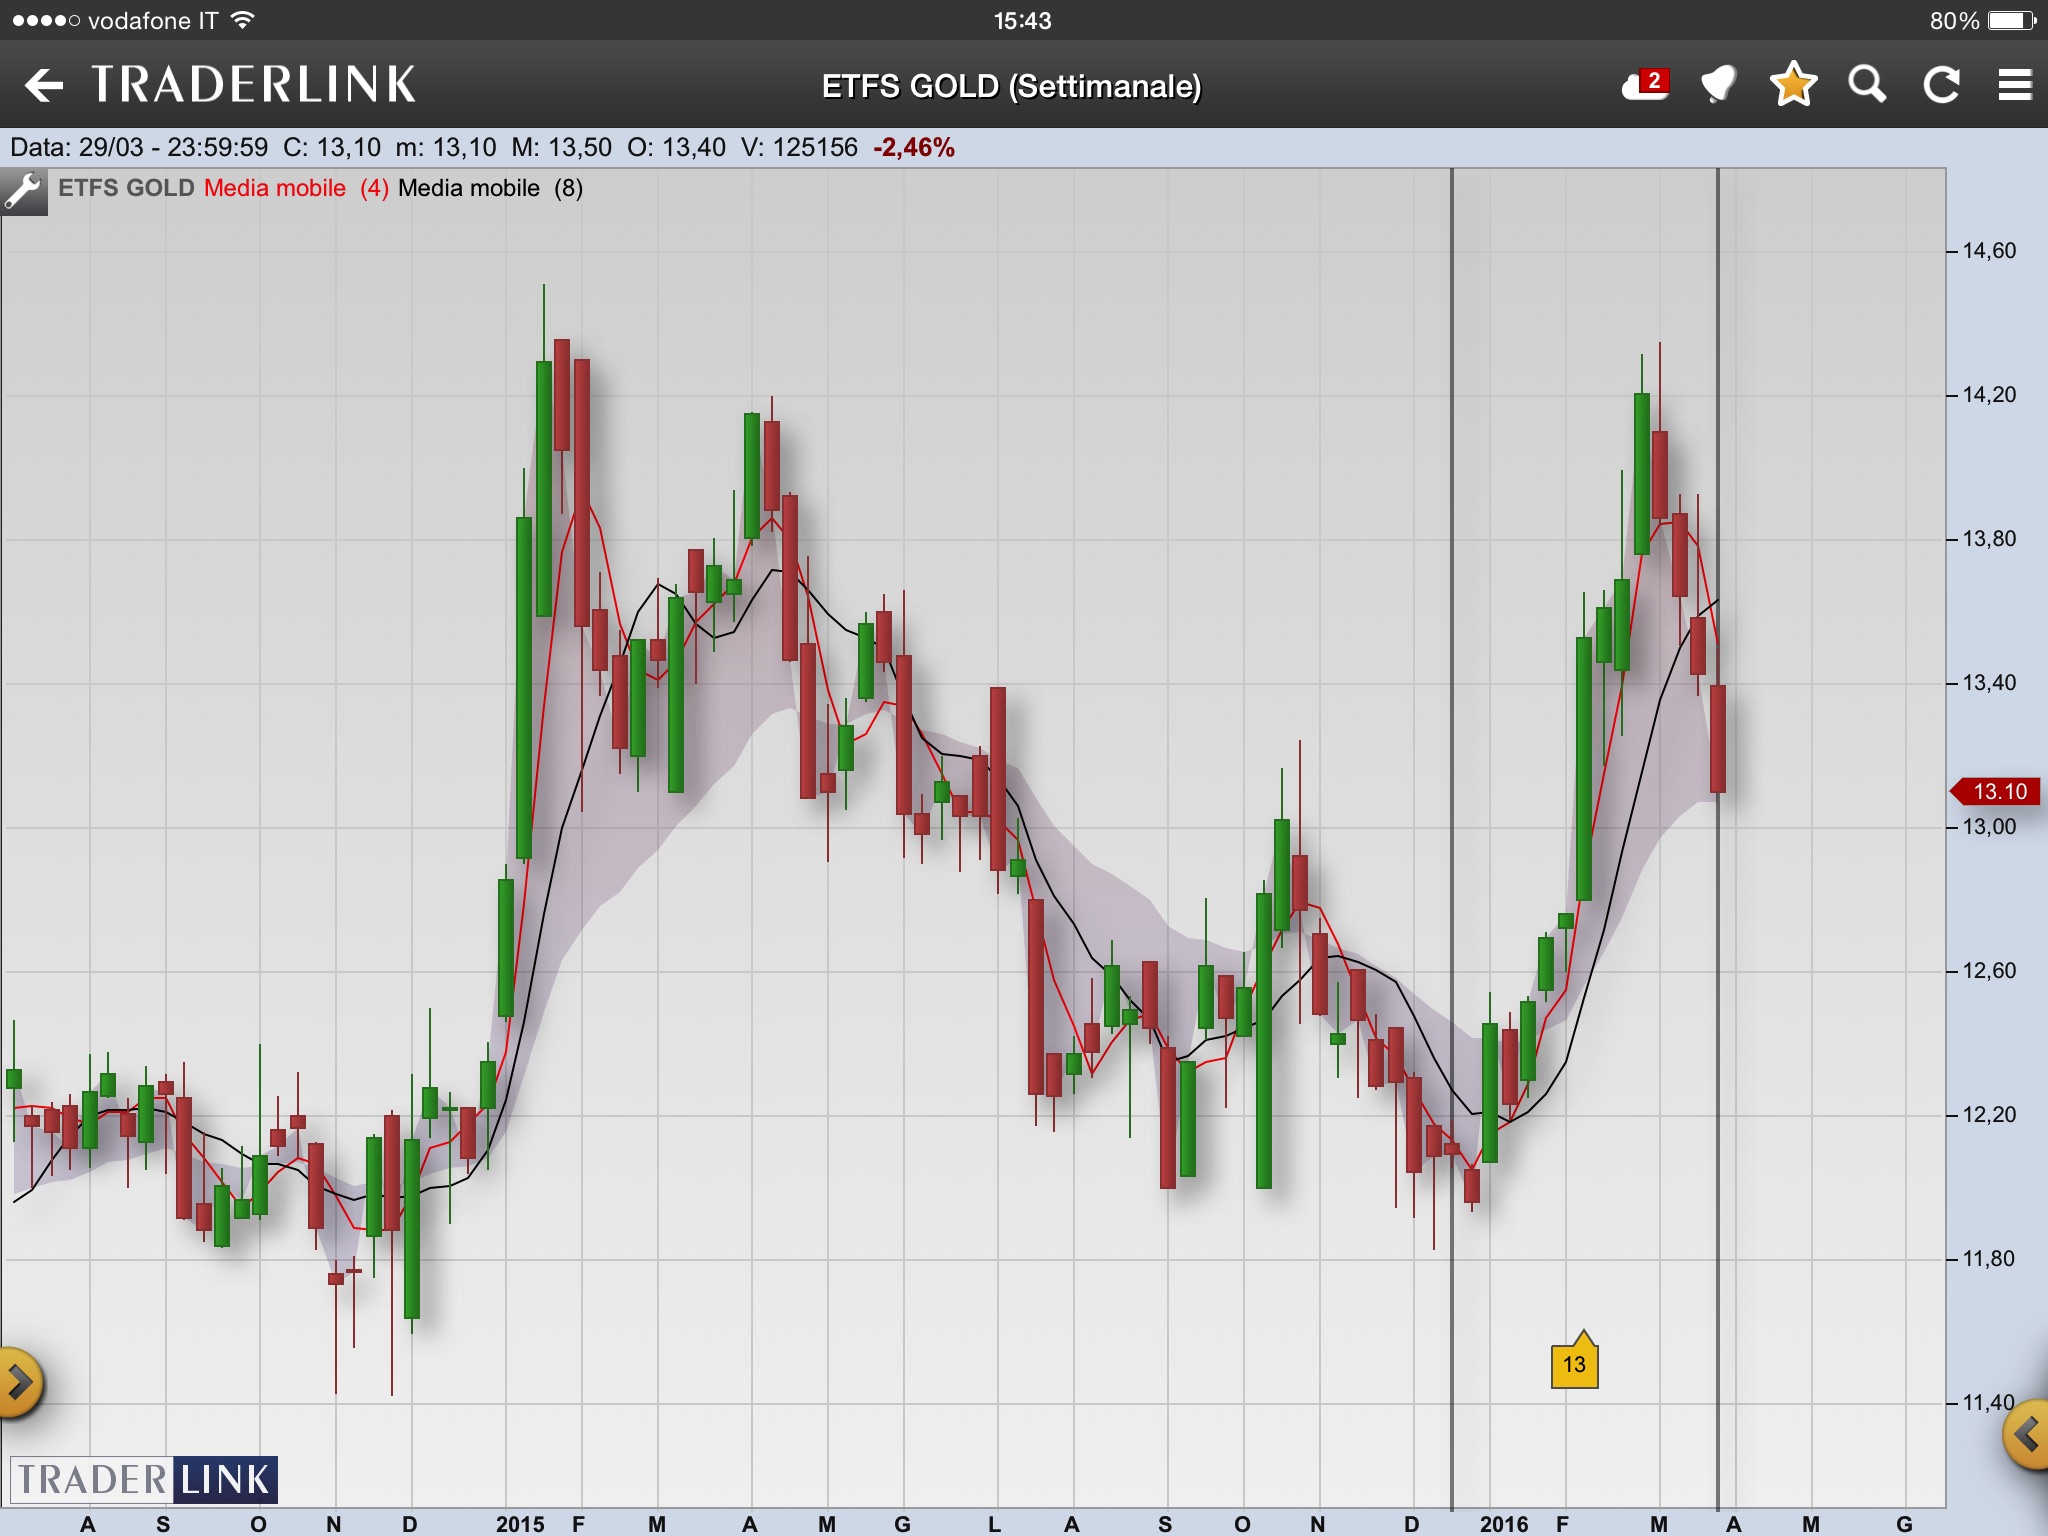Click the M: 13,50 high value
Viewport: 2048px width, 1536px height.
[561, 148]
